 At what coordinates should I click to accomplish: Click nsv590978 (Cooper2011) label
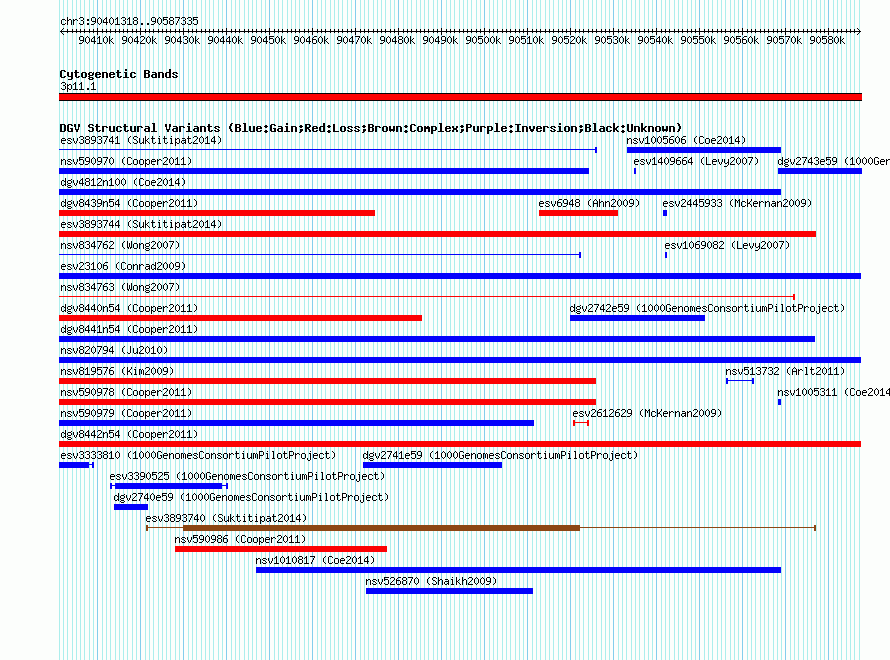(126, 392)
